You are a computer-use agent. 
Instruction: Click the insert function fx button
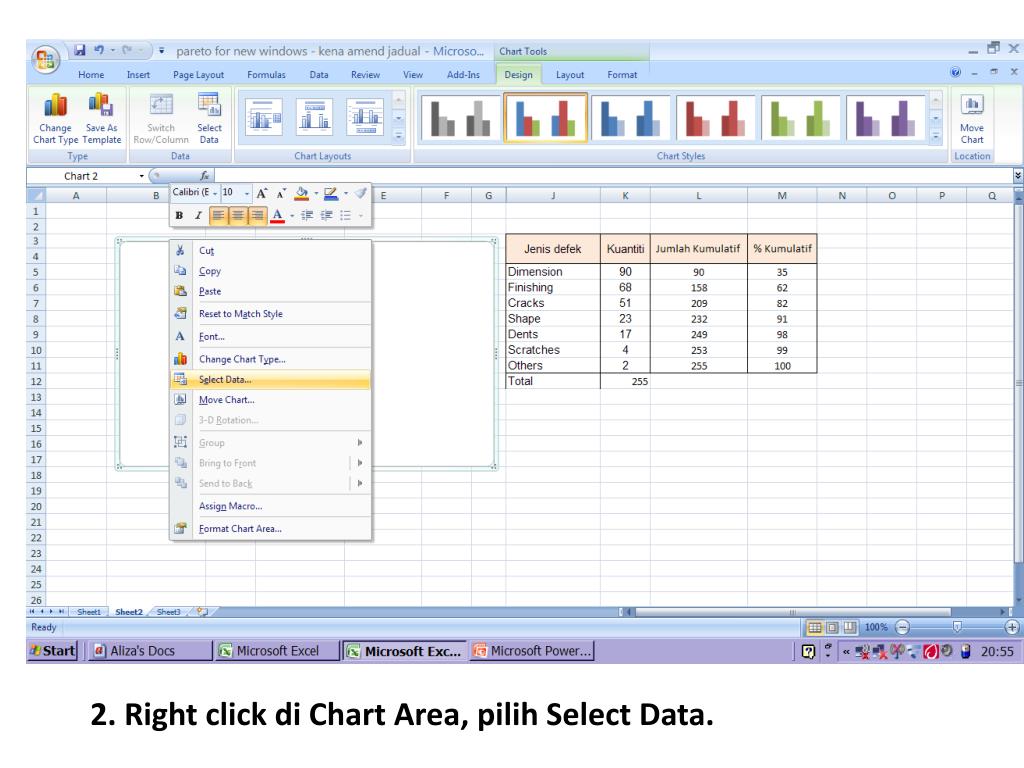pyautogui.click(x=204, y=176)
